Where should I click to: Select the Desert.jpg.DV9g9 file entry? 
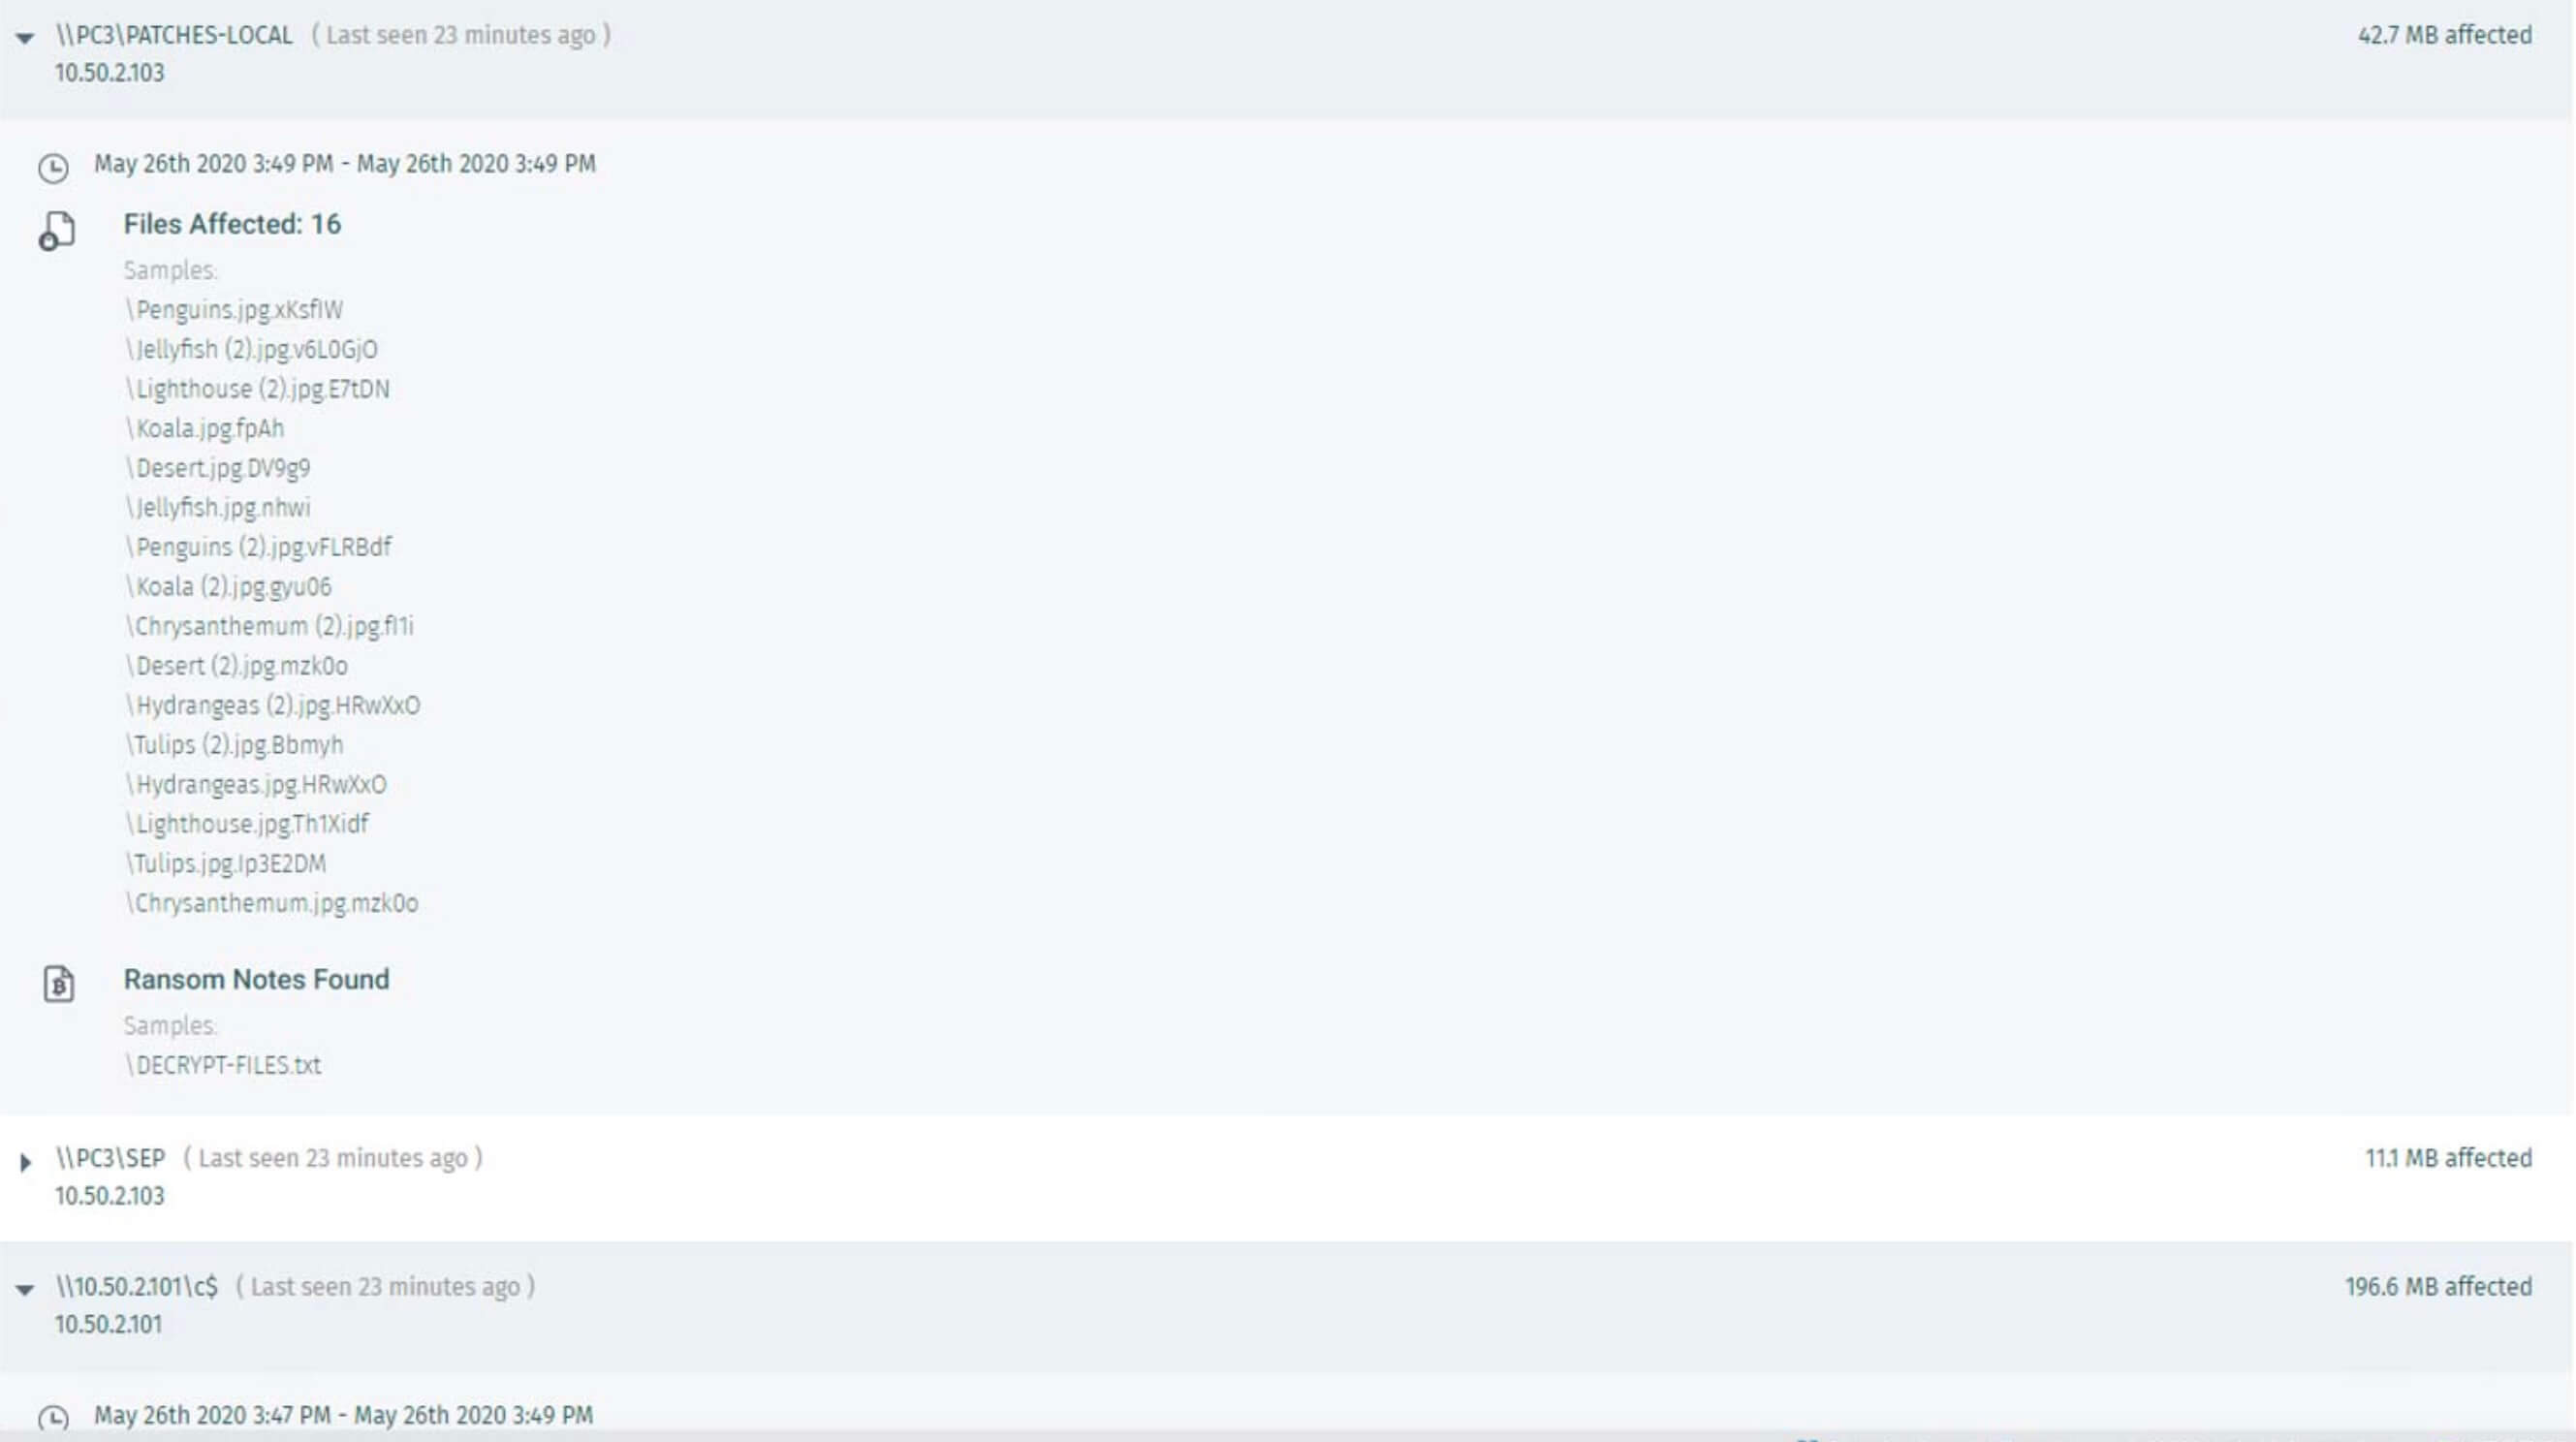[x=218, y=468]
